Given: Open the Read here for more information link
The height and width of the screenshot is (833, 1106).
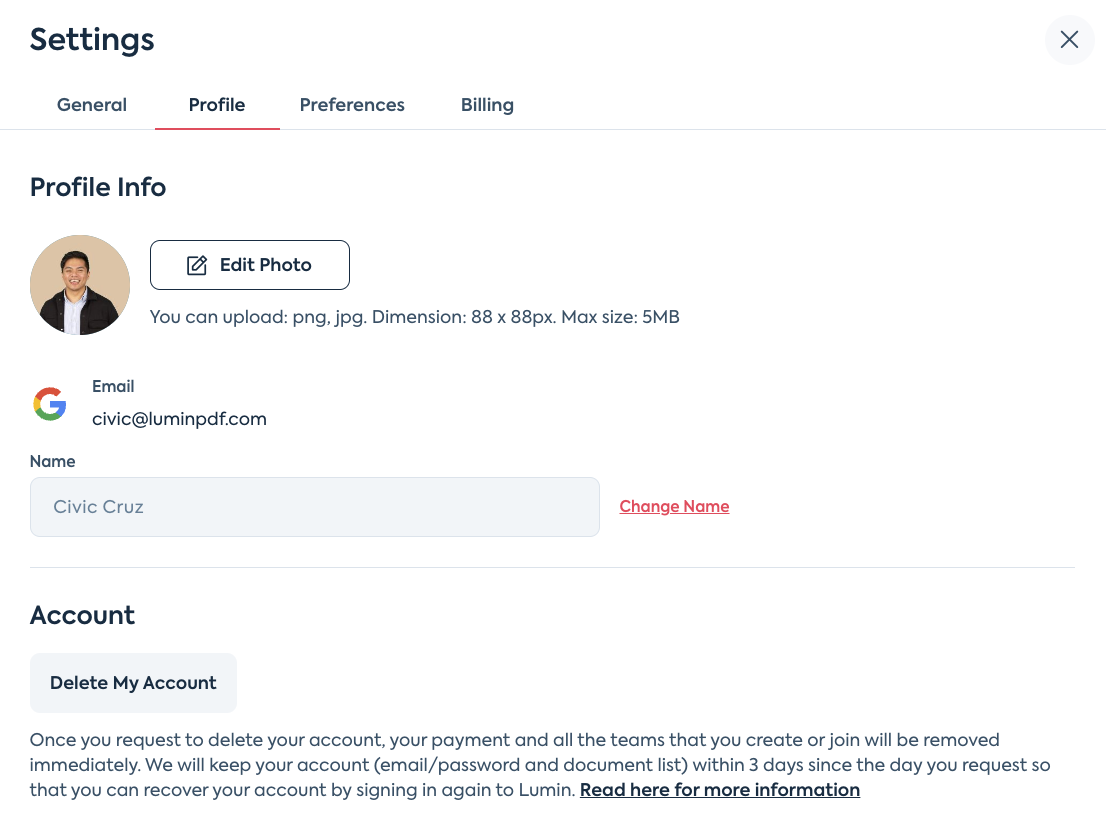Looking at the screenshot, I should pyautogui.click(x=719, y=790).
